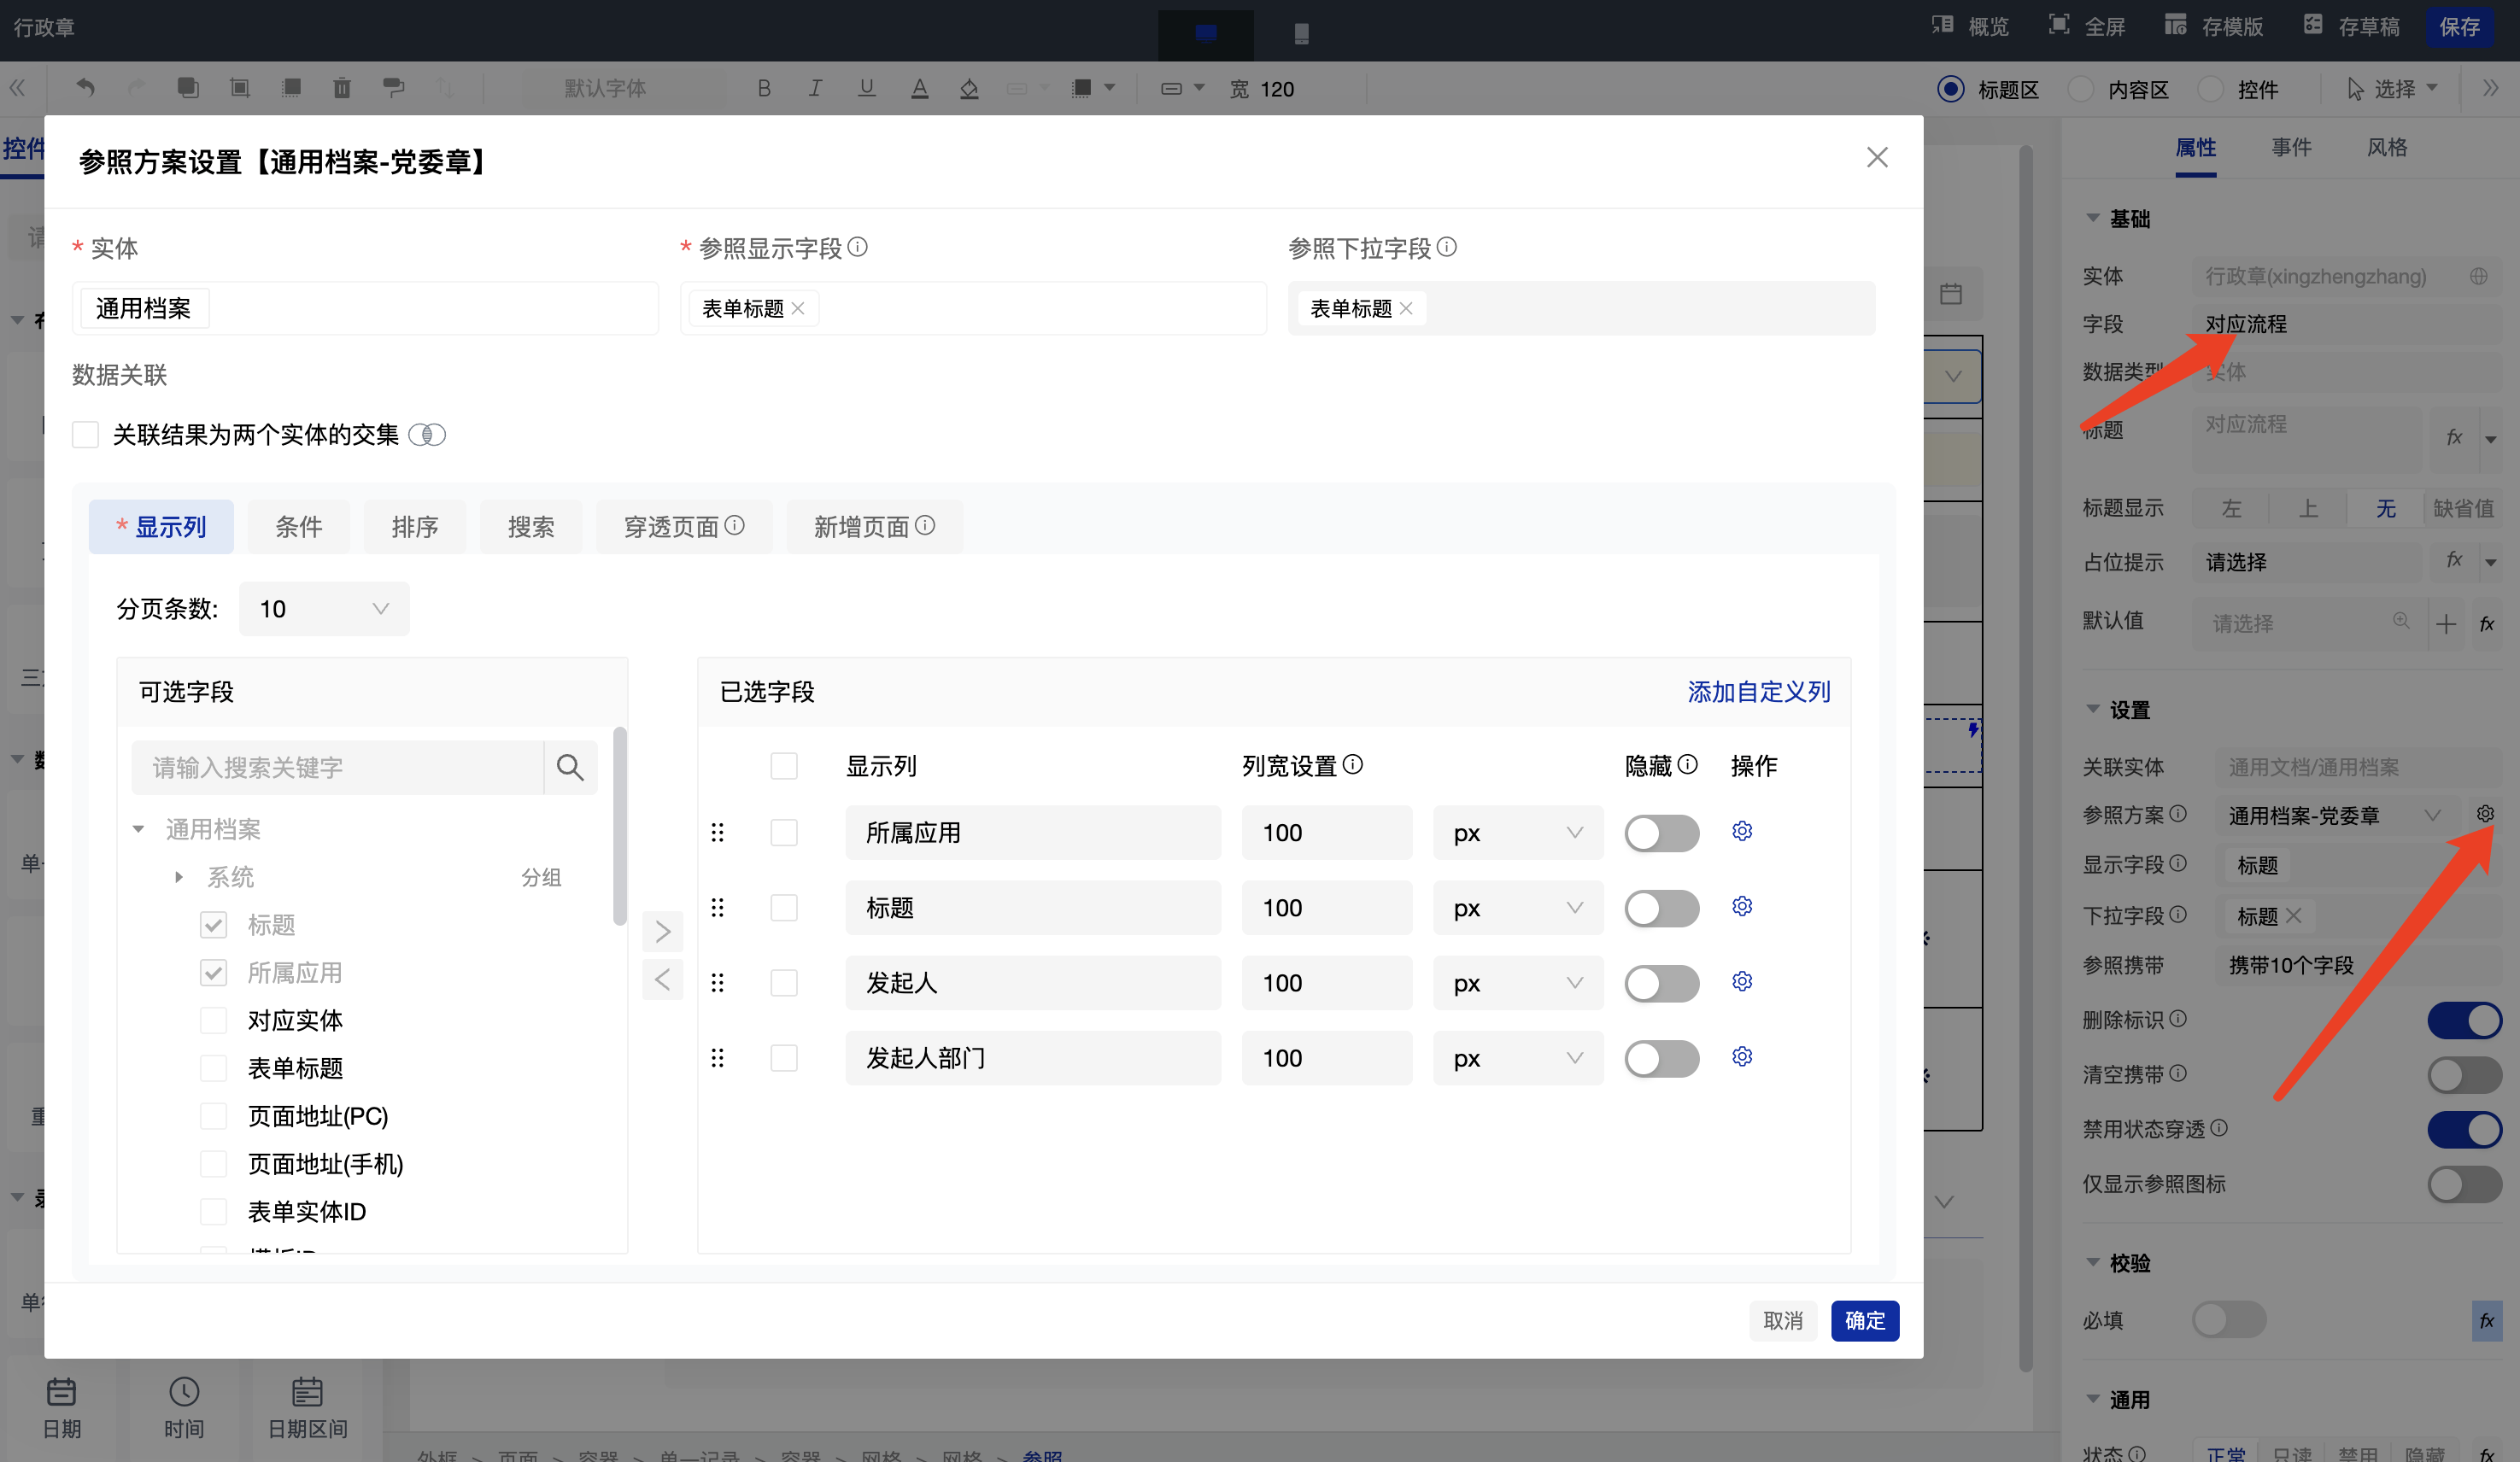
Task: Click search magnifier in 可选字段 panel
Action: (x=570, y=767)
